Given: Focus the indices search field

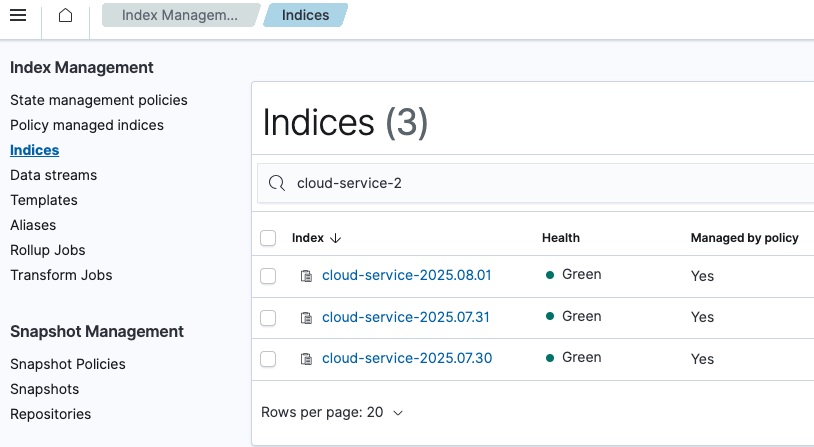Looking at the screenshot, I should coord(540,183).
